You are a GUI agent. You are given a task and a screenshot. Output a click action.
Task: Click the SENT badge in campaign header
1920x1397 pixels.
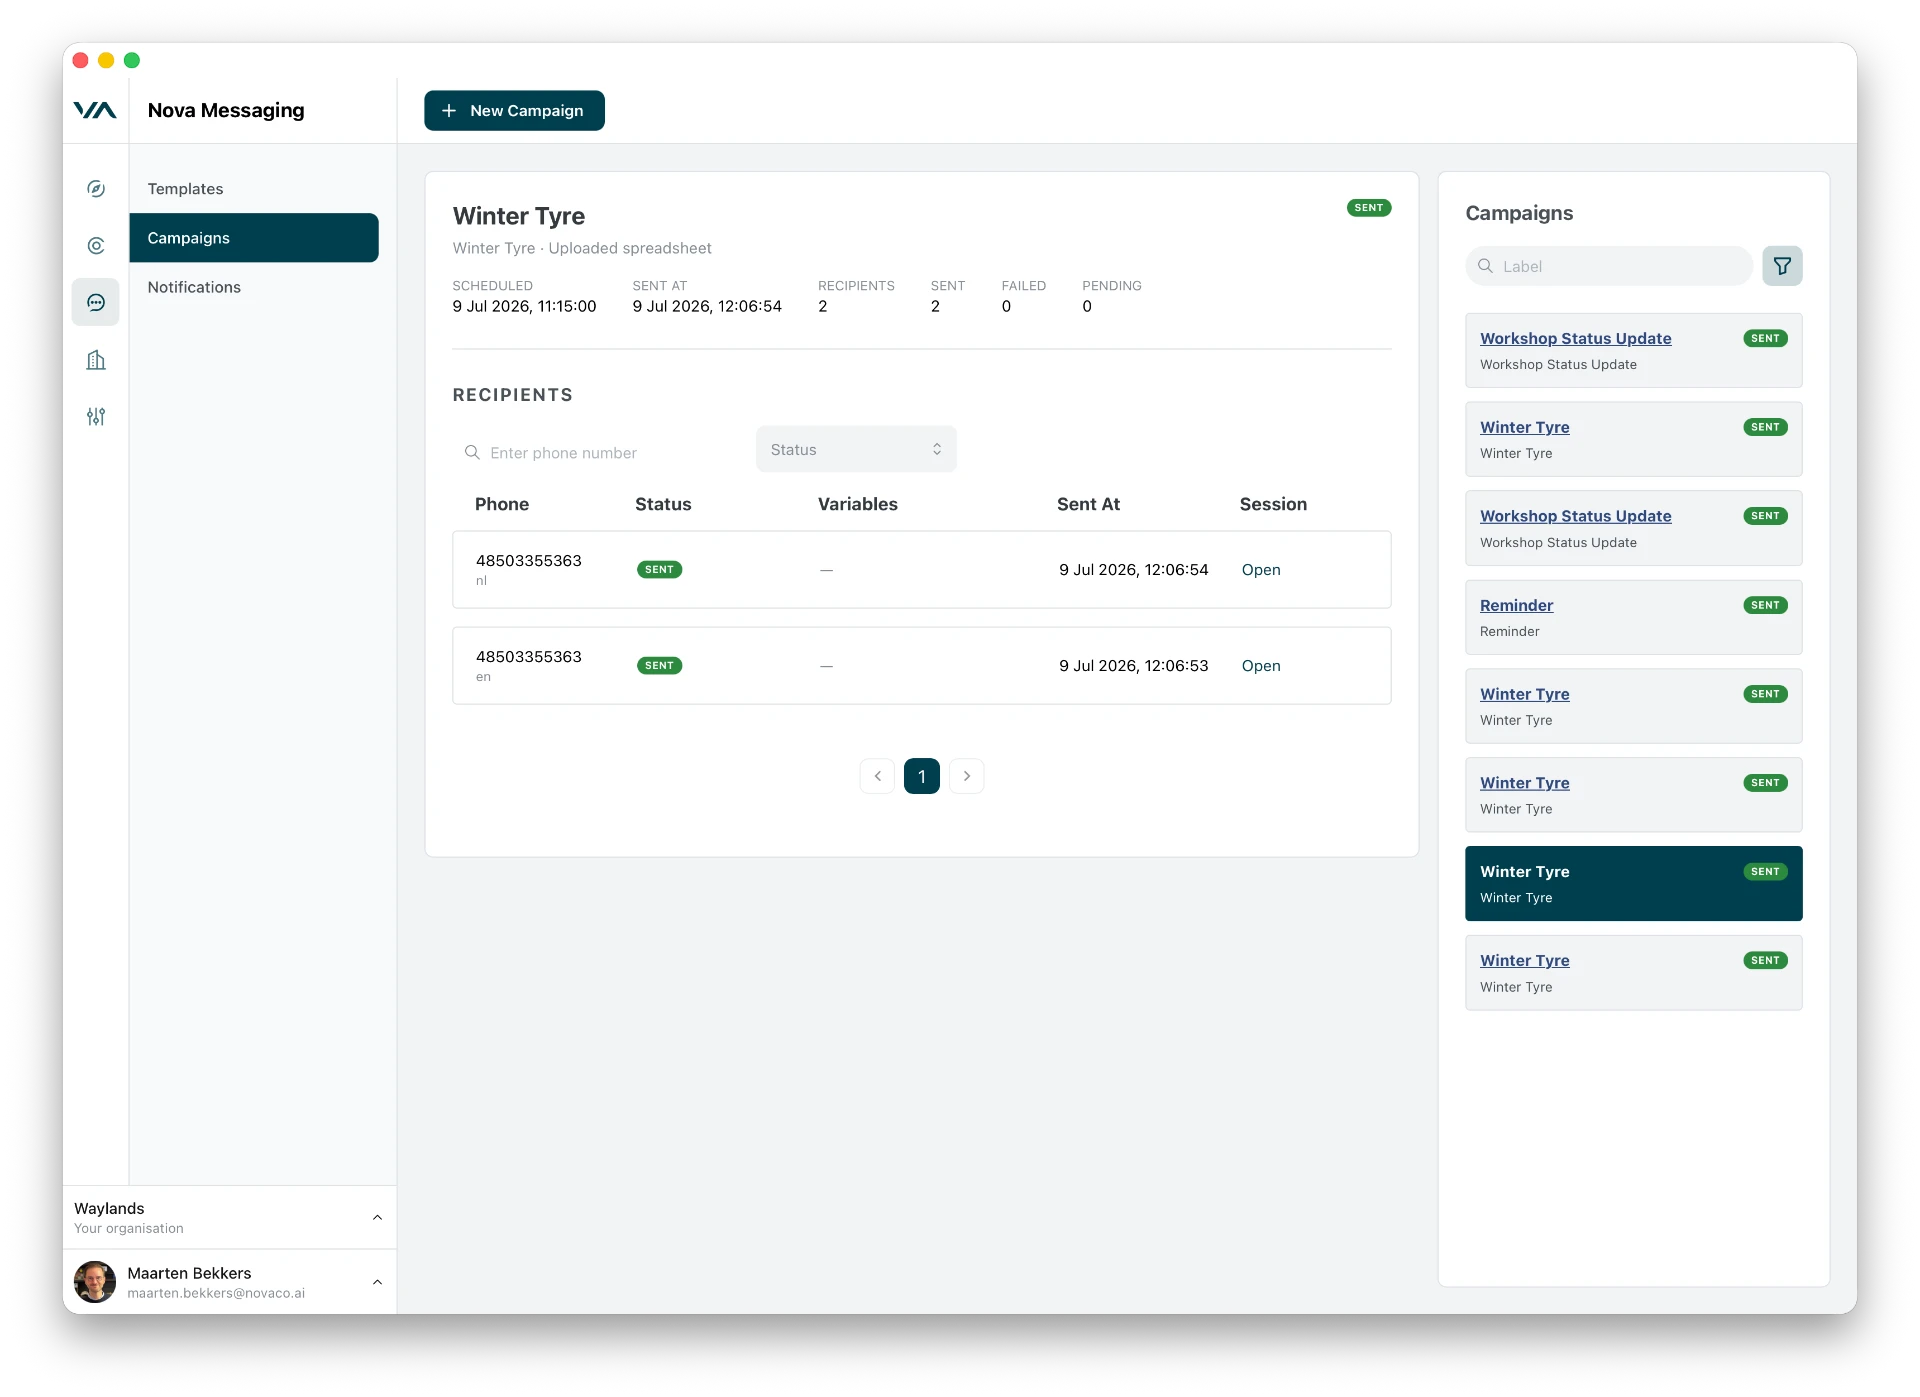click(1369, 208)
